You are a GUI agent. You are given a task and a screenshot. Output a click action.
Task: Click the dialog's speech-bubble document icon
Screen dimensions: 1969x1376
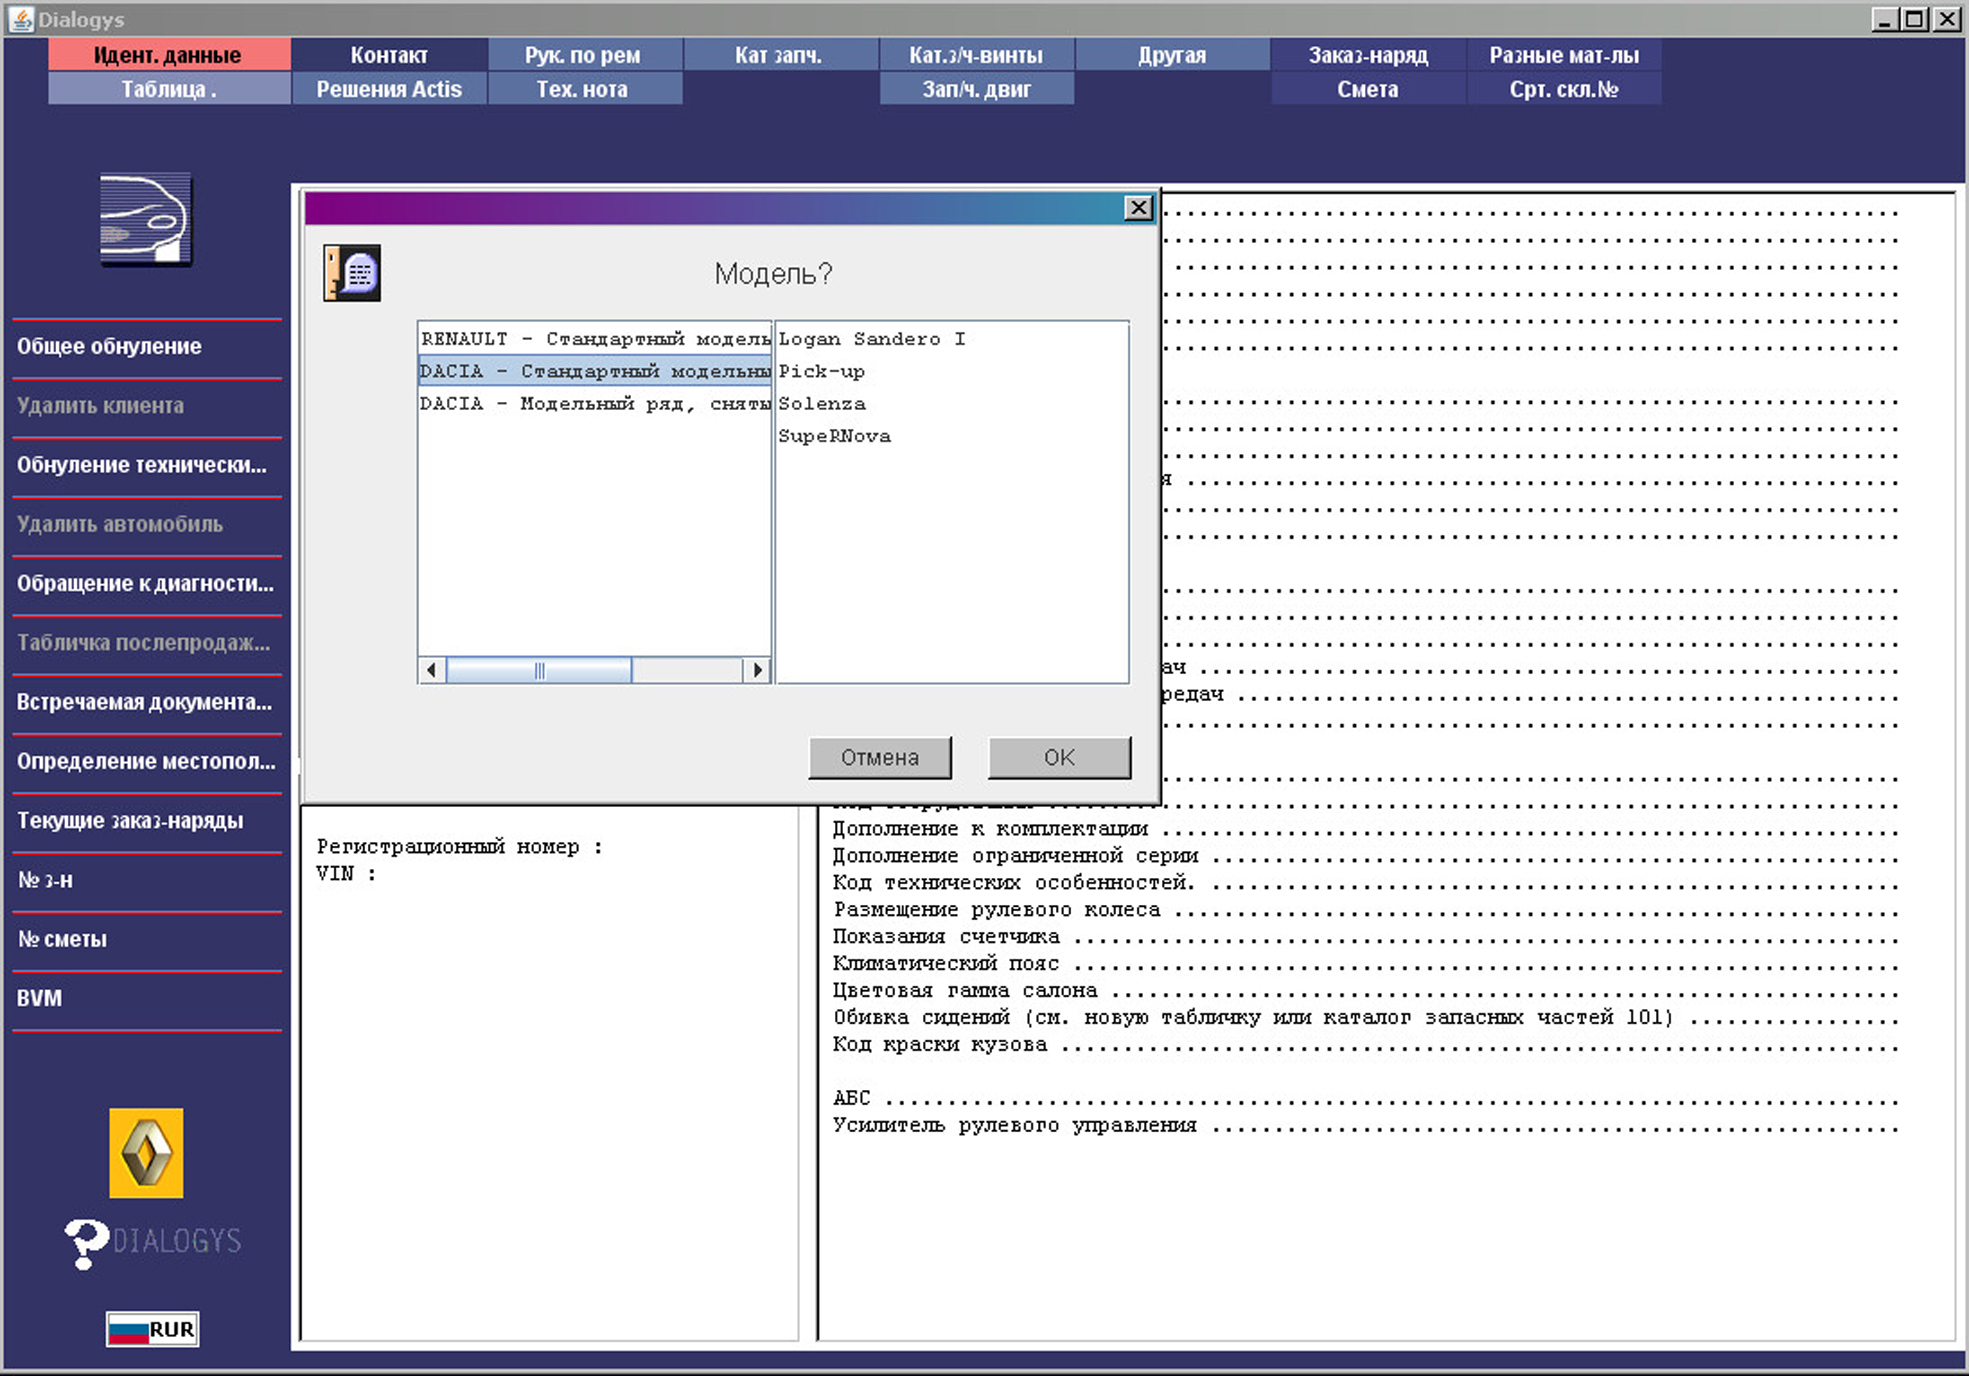[352, 273]
